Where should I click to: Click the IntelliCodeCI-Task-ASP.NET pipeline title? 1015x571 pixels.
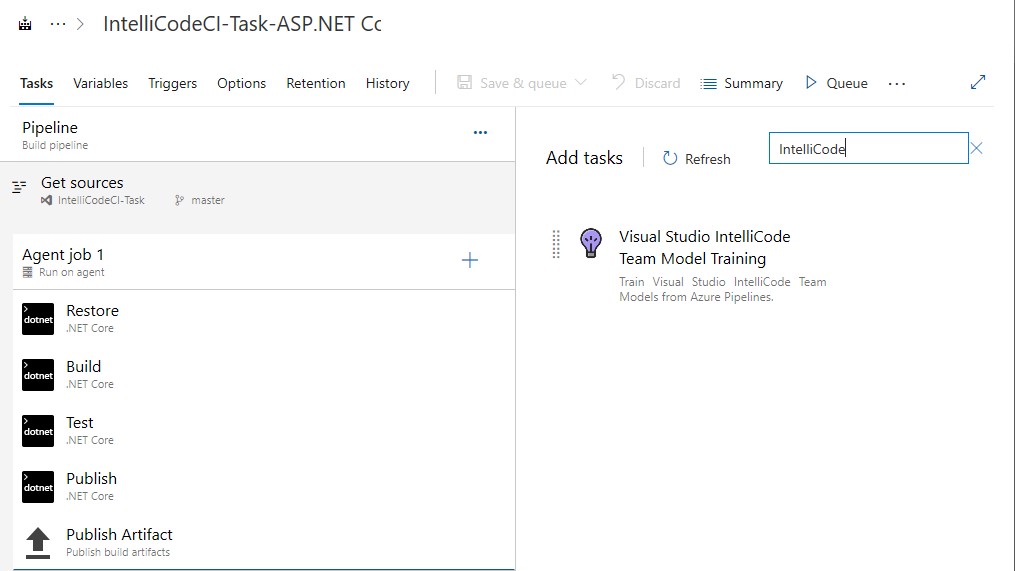242,24
